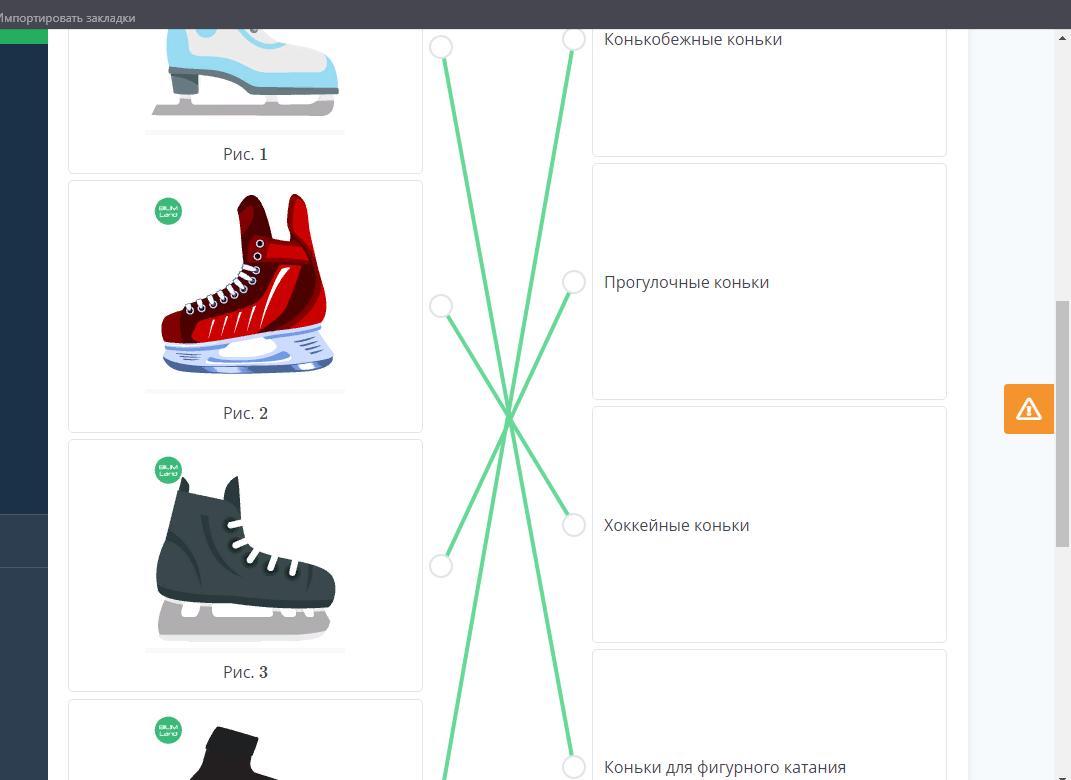Click the Хоккейные коньки answer text
This screenshot has height=780, width=1071.
[676, 525]
